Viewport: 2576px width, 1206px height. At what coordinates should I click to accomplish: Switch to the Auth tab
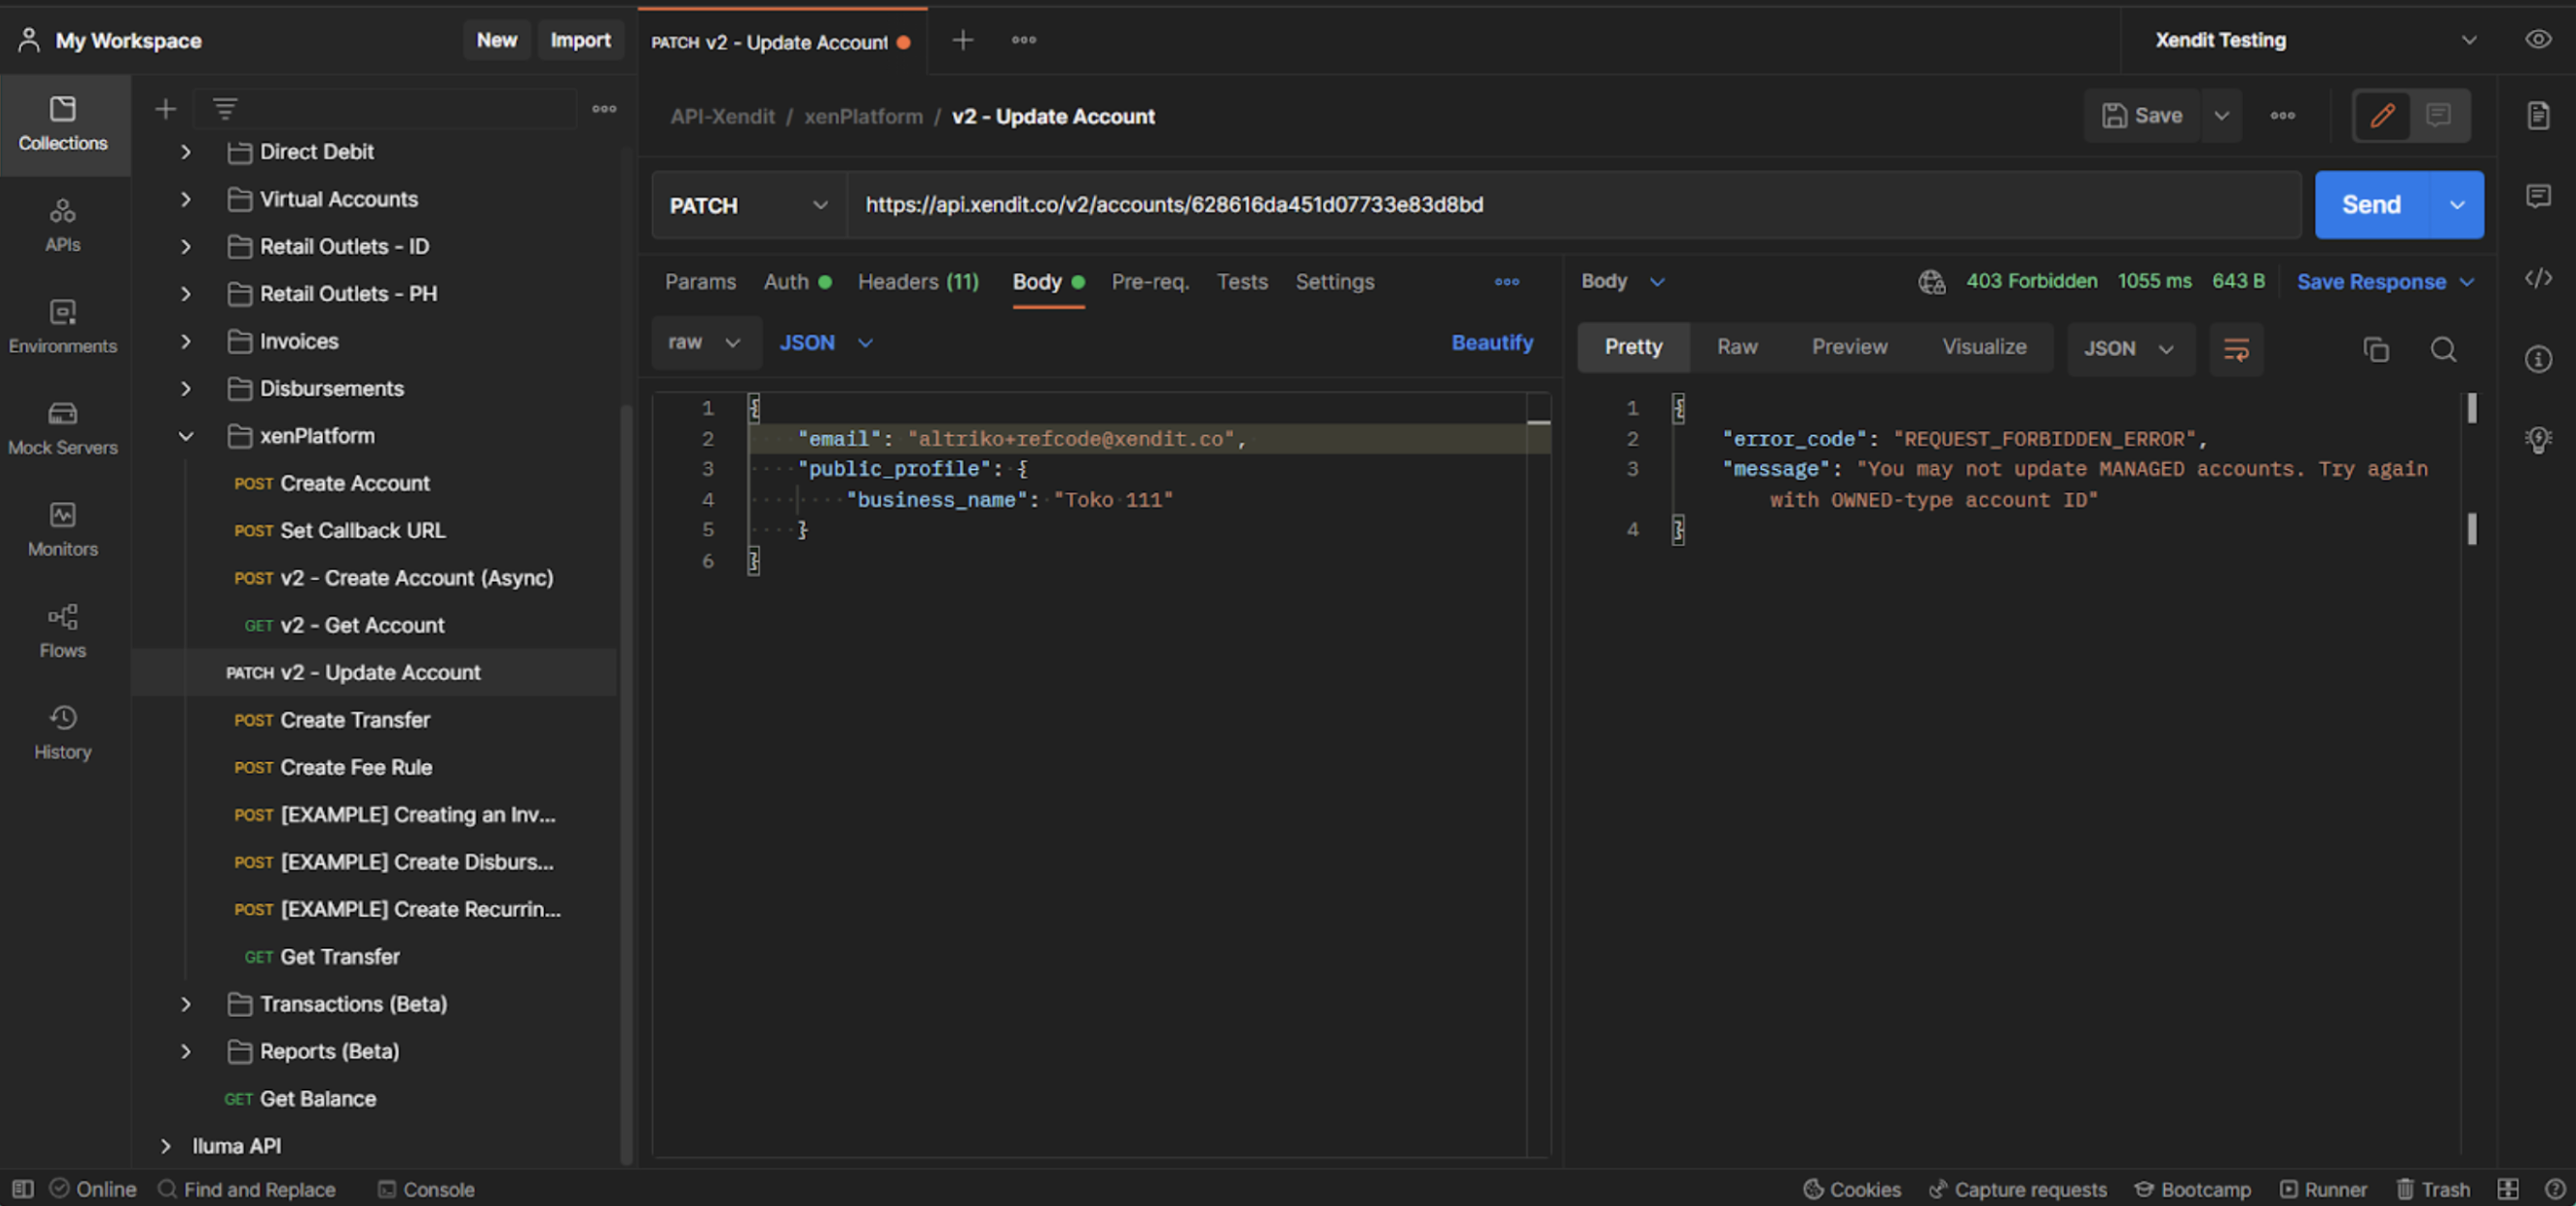pos(797,282)
